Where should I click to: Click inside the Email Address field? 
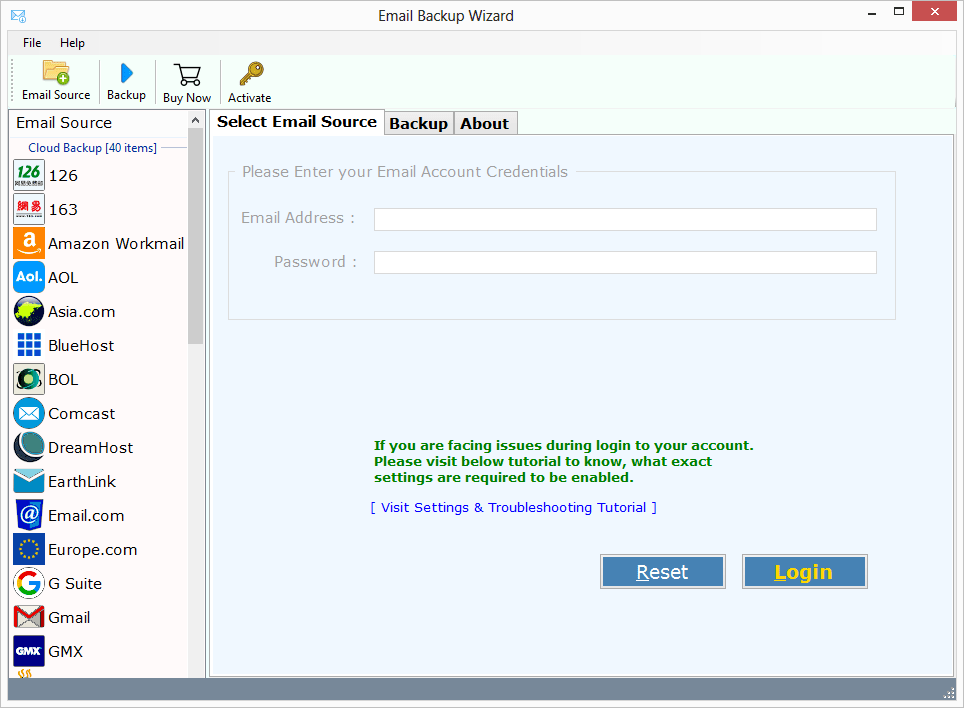coord(624,219)
